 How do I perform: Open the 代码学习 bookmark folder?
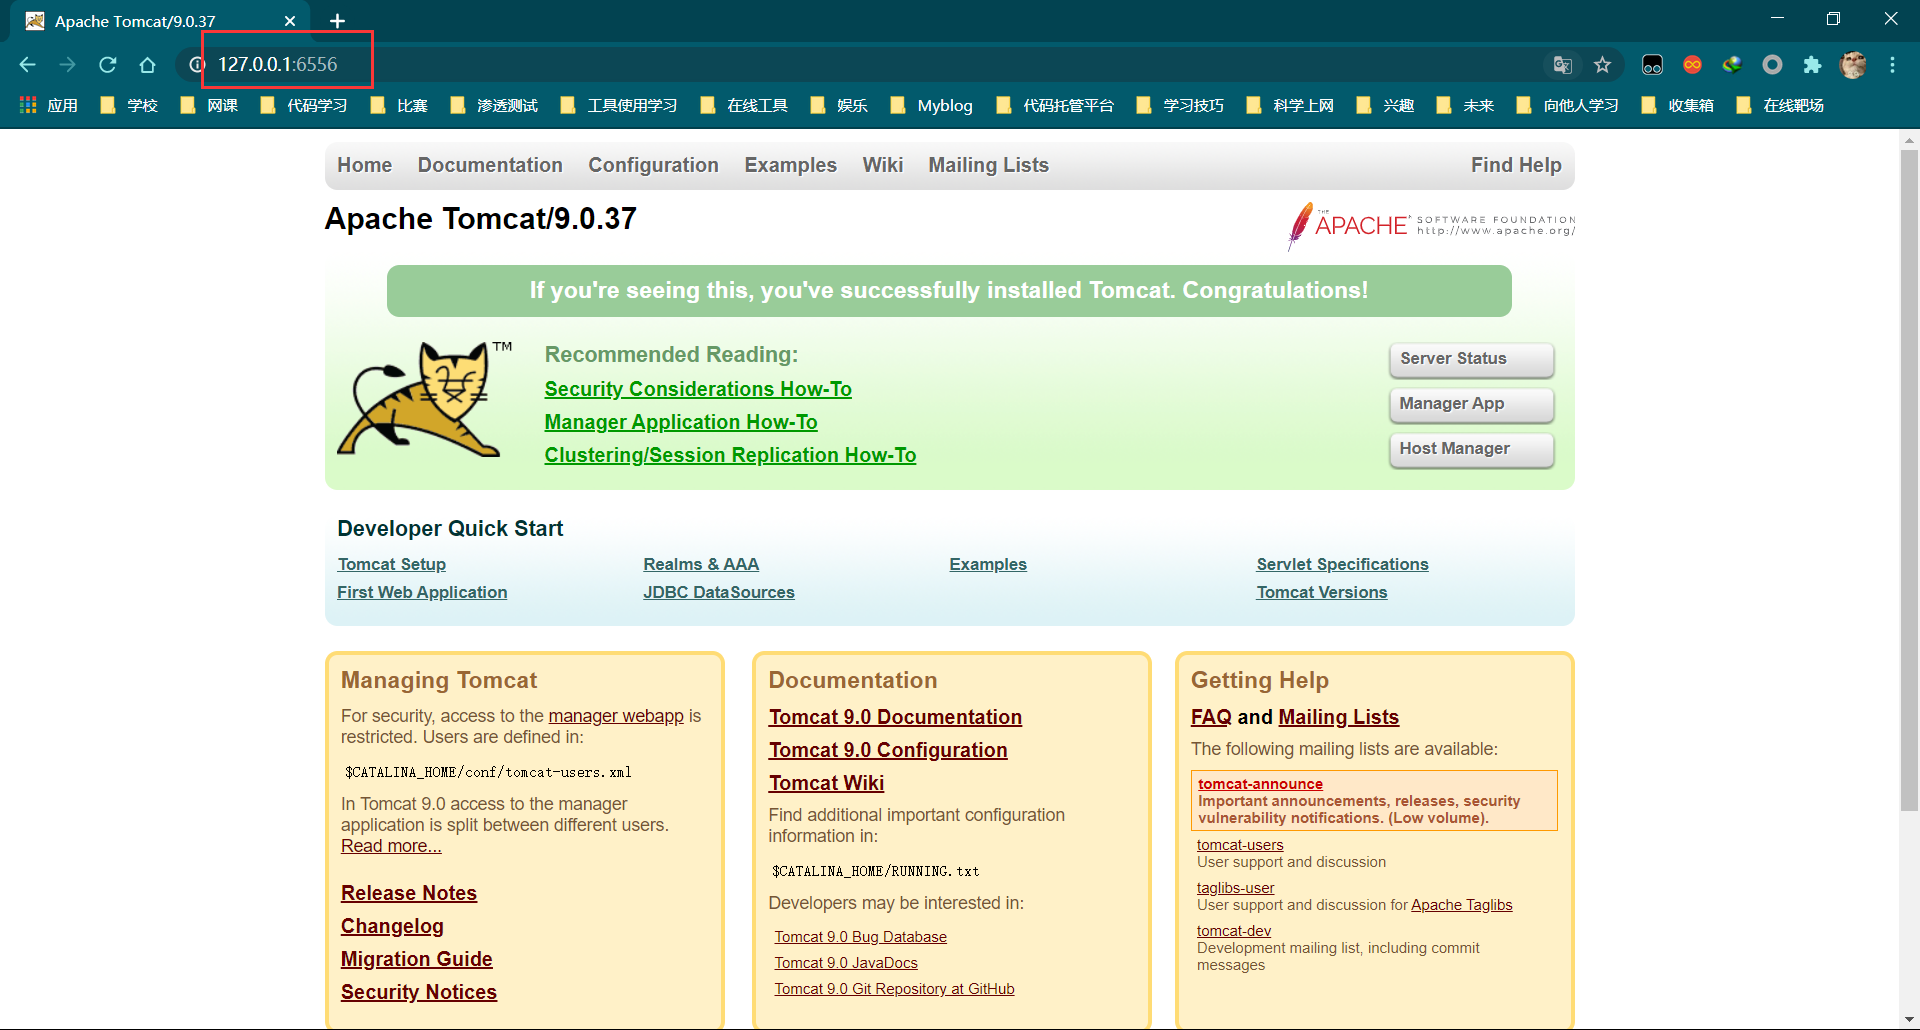coord(304,105)
